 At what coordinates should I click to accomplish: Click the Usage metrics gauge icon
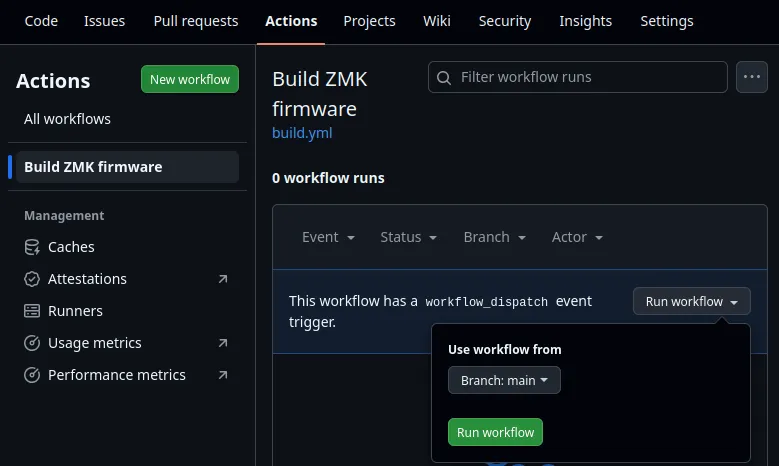tap(32, 343)
